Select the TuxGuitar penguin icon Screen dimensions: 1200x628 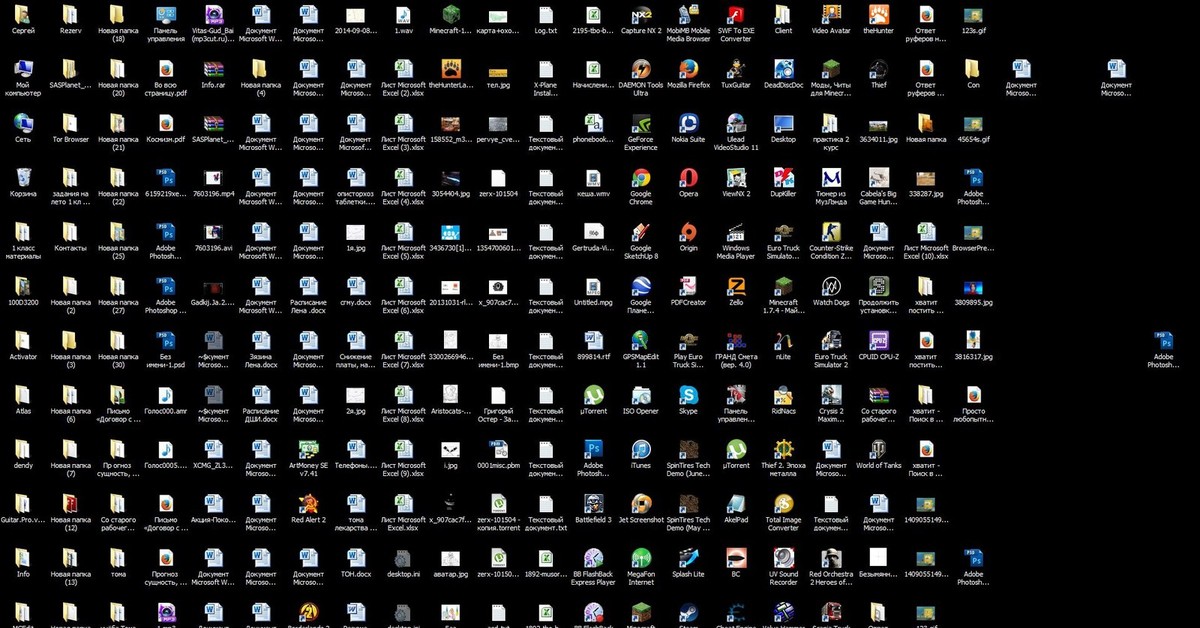point(736,69)
